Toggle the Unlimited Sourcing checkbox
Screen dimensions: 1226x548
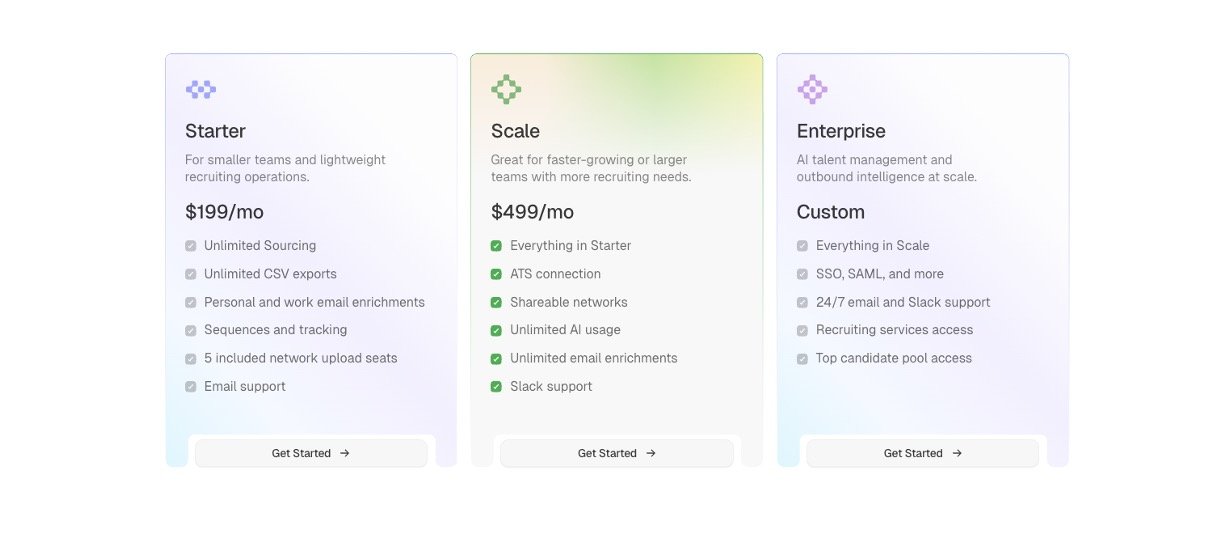tap(190, 246)
